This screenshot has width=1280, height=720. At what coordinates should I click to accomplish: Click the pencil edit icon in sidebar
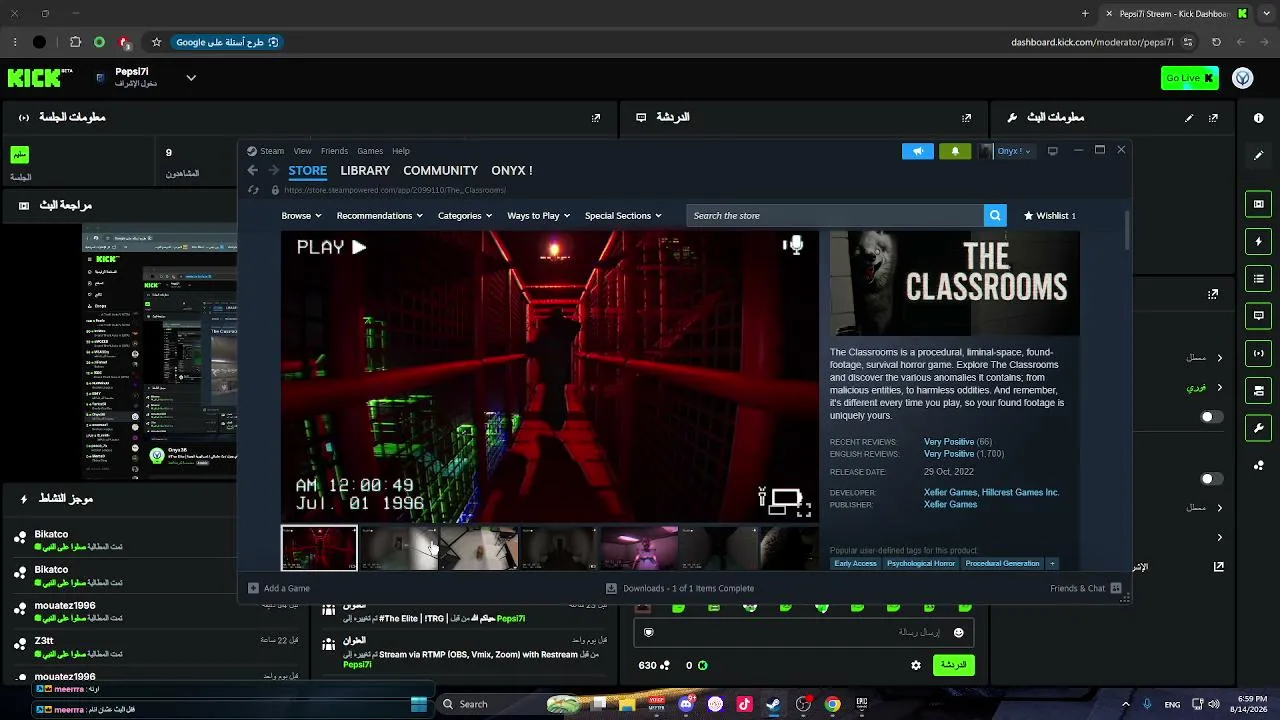click(x=1259, y=155)
